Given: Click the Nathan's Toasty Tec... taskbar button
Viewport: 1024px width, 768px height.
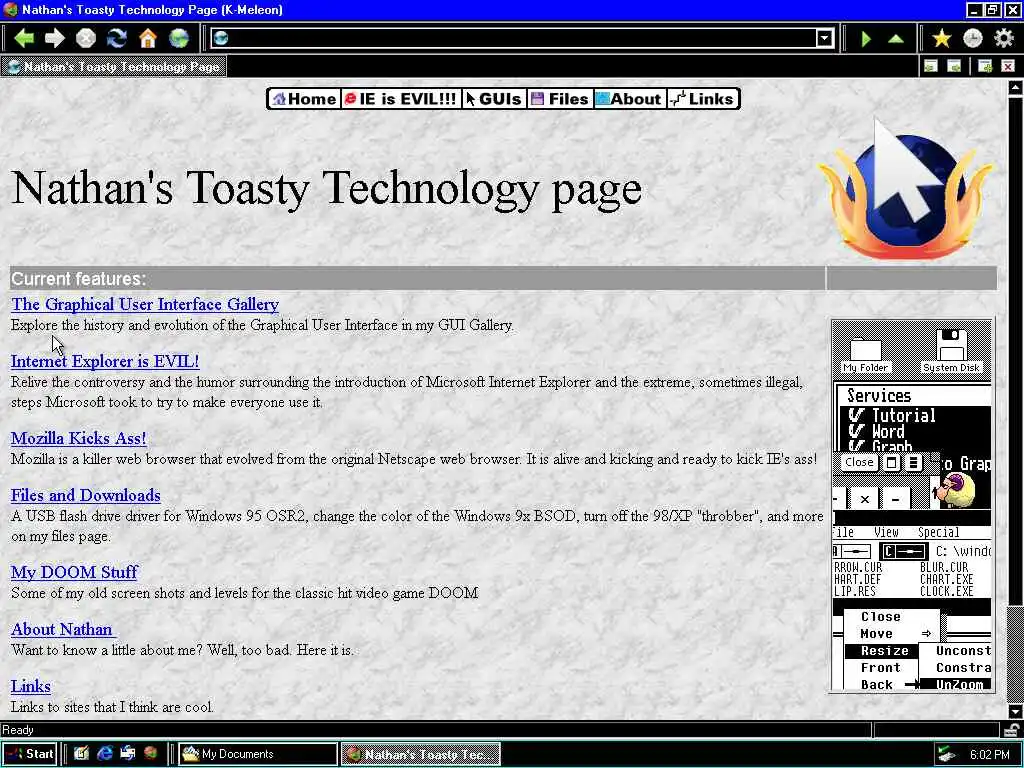Looking at the screenshot, I should coord(421,754).
